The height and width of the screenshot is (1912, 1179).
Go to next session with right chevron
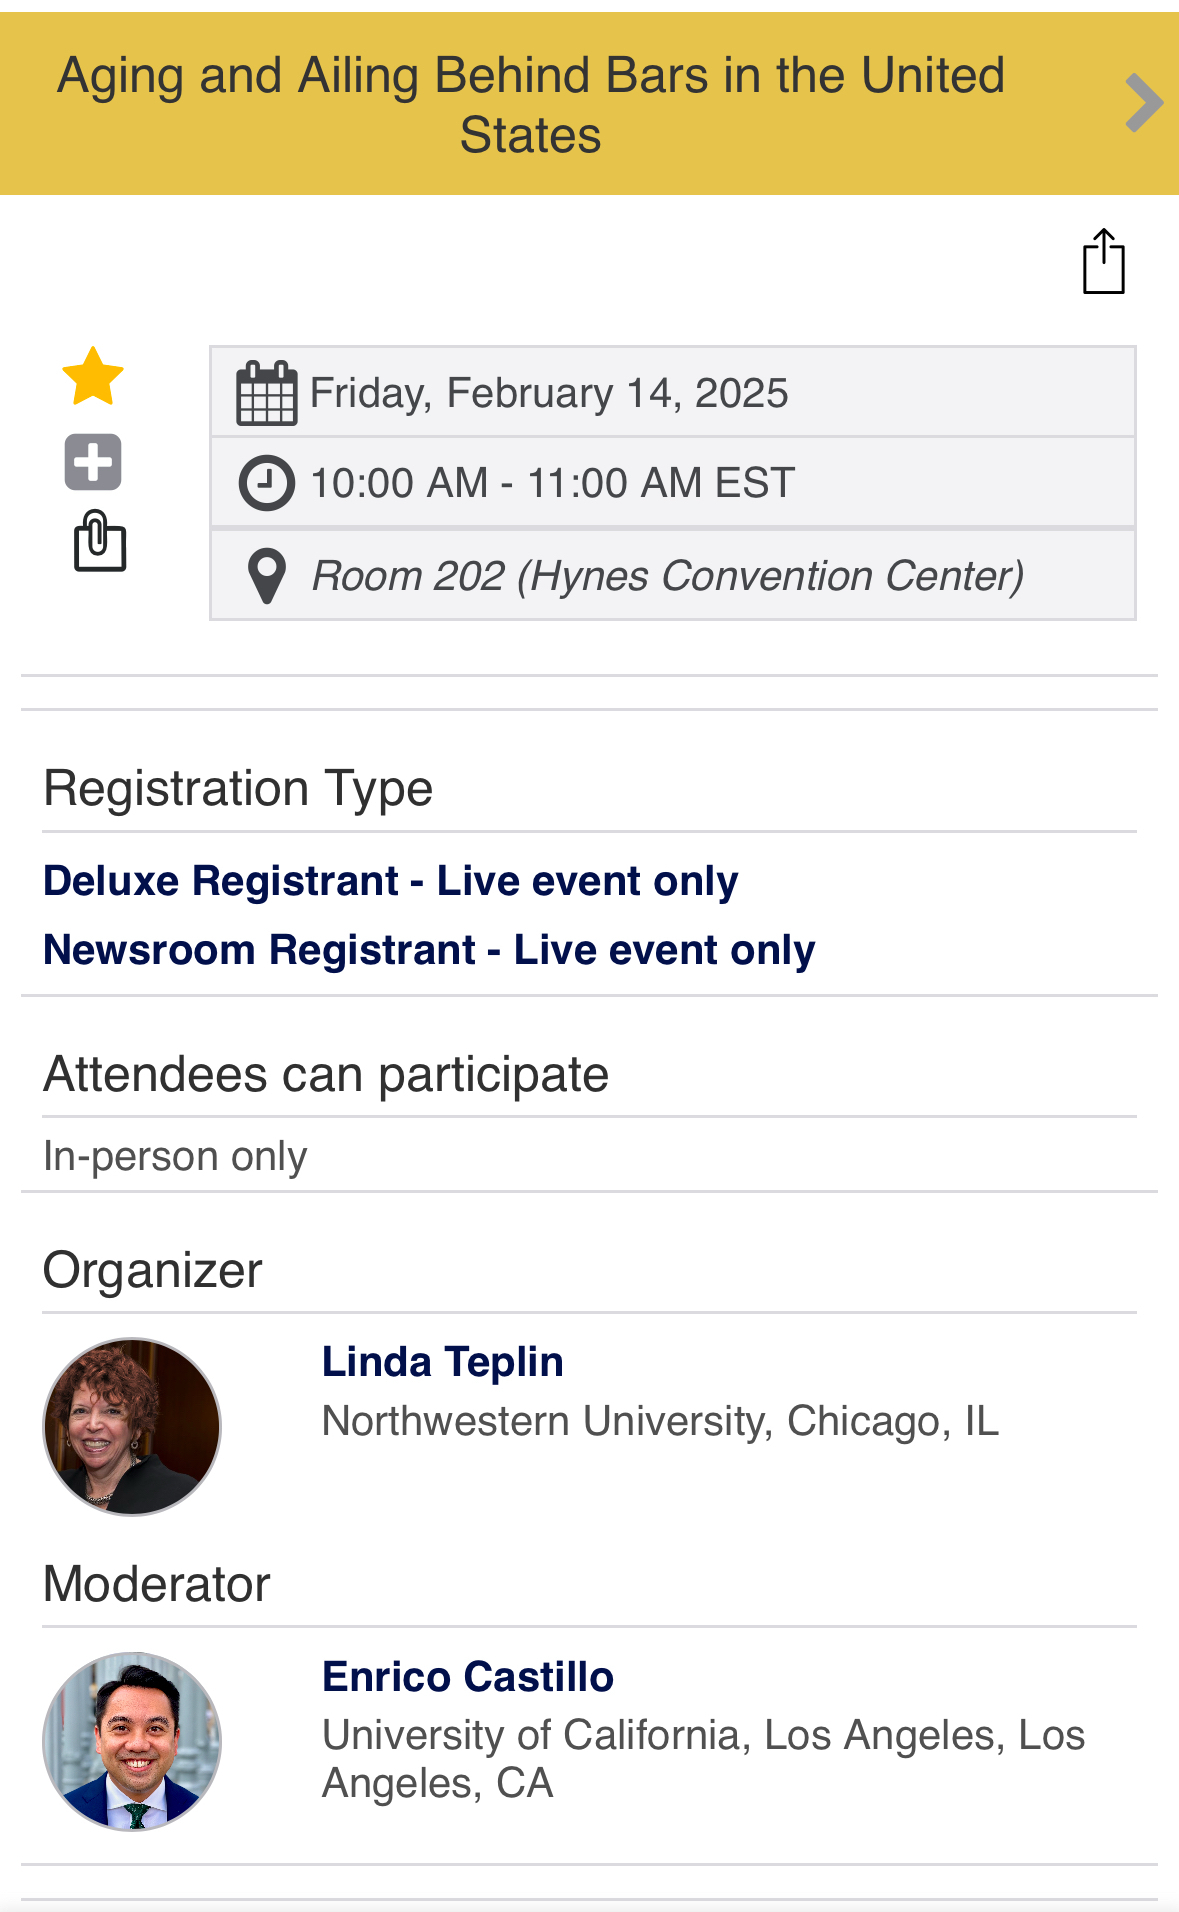(x=1143, y=103)
